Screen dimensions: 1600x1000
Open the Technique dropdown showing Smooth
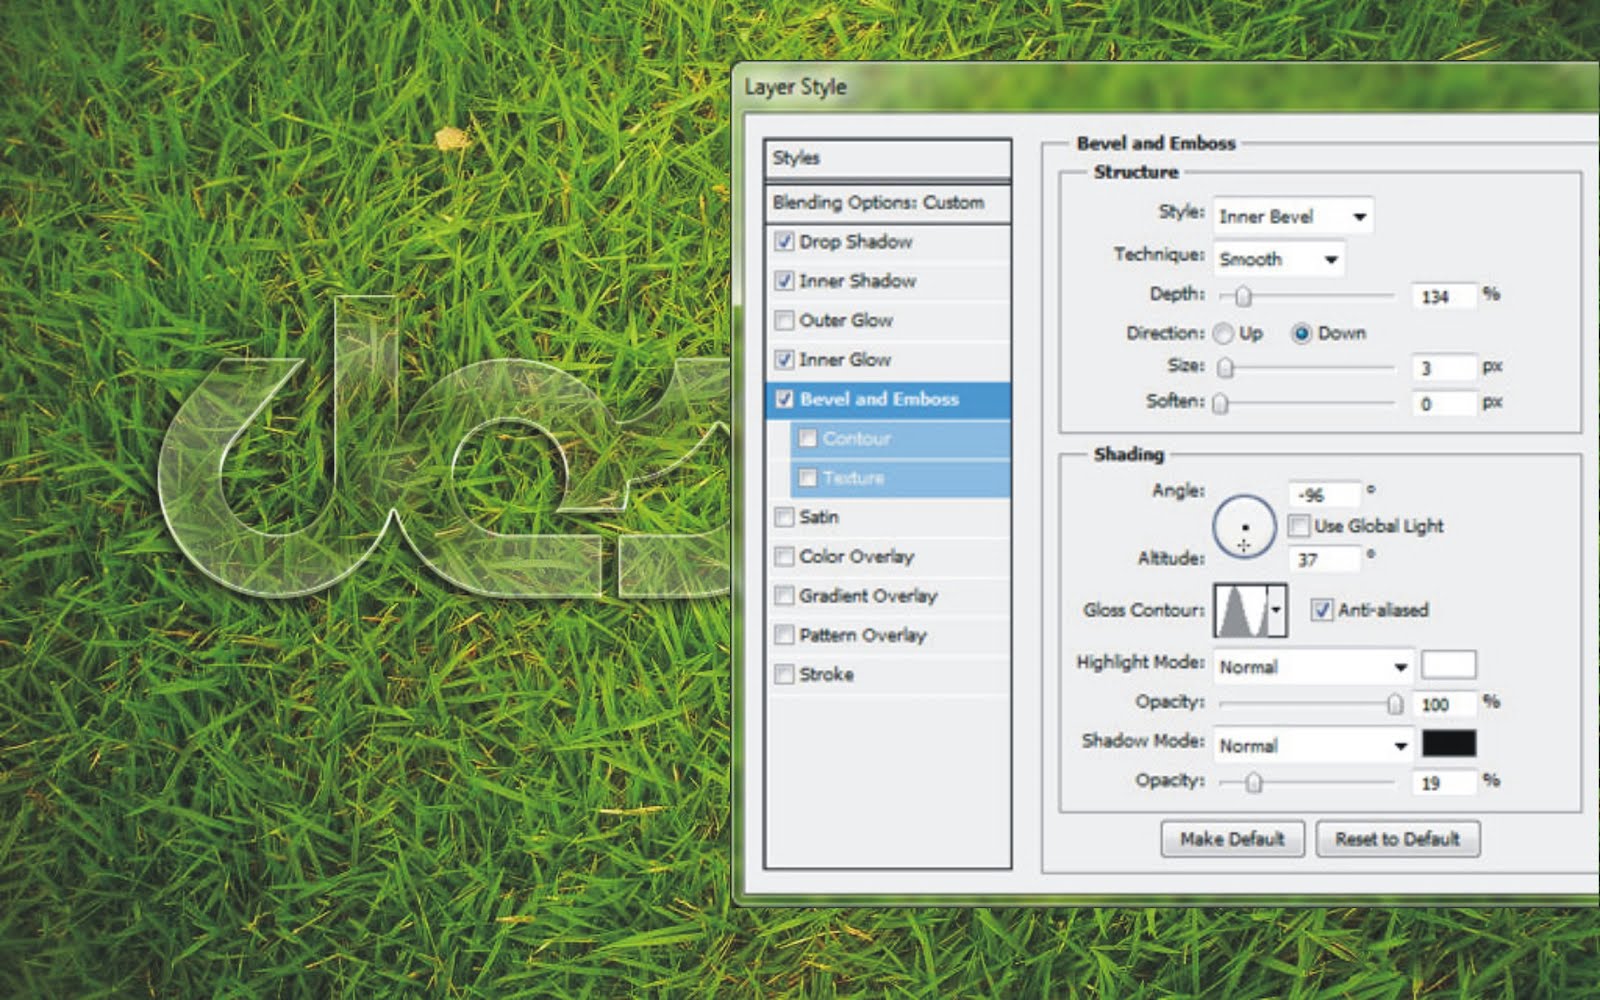1278,259
